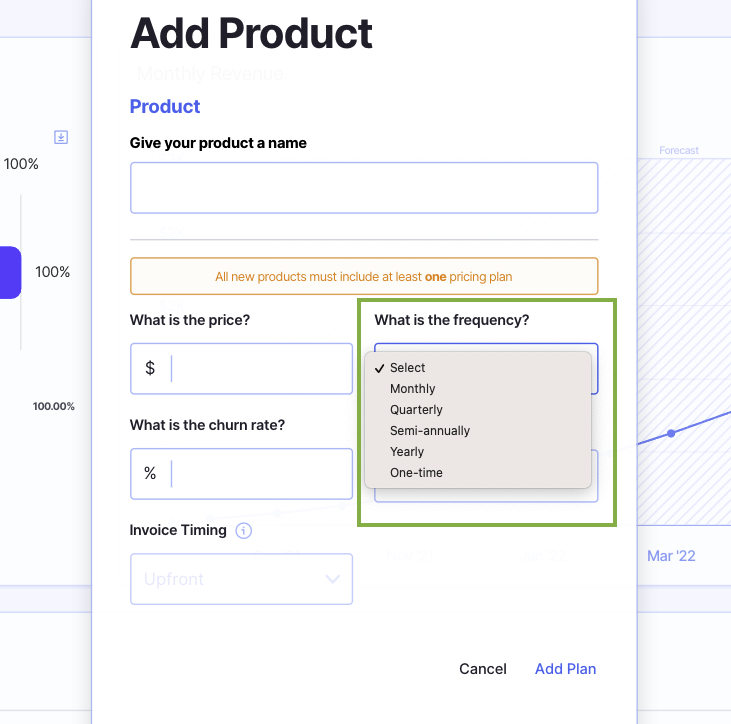
Task: Click inside the product name field
Action: [x=363, y=188]
